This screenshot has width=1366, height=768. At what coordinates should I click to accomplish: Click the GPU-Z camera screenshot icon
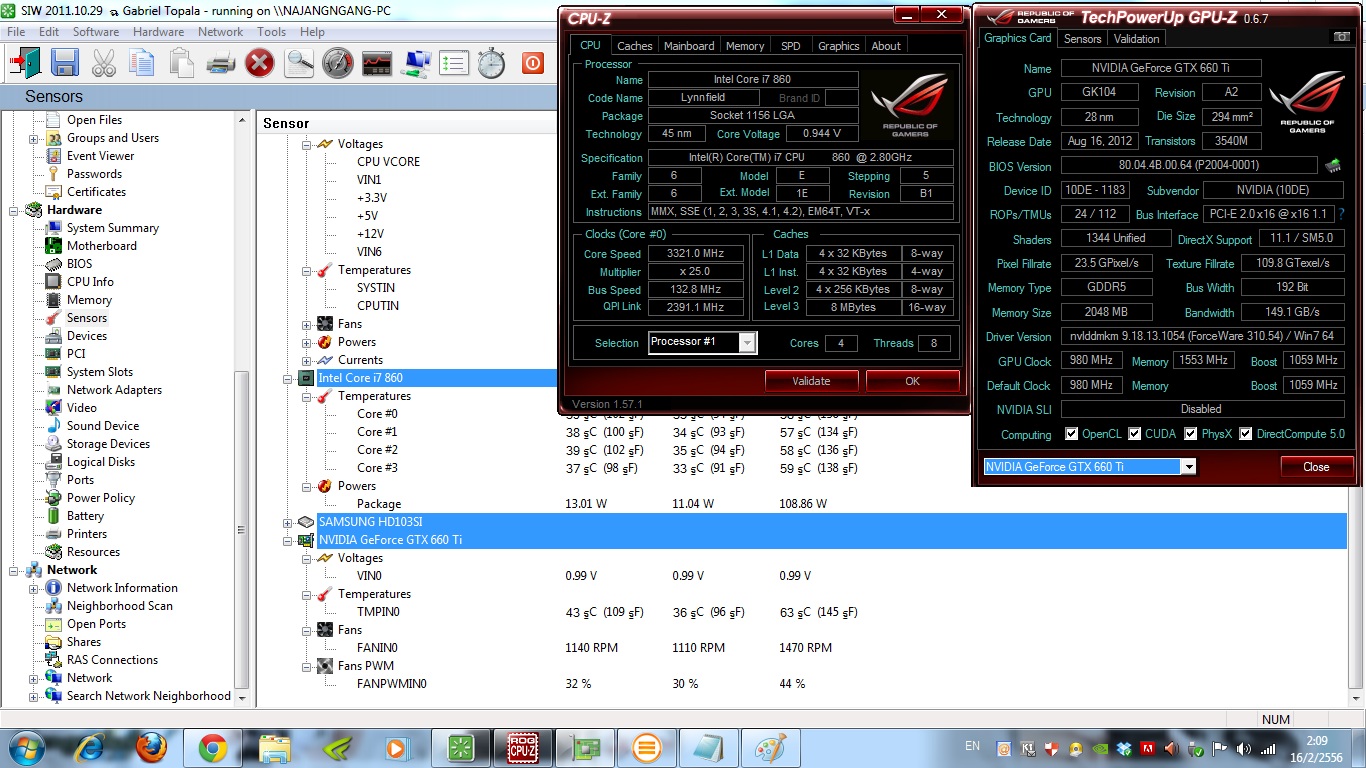(1341, 37)
